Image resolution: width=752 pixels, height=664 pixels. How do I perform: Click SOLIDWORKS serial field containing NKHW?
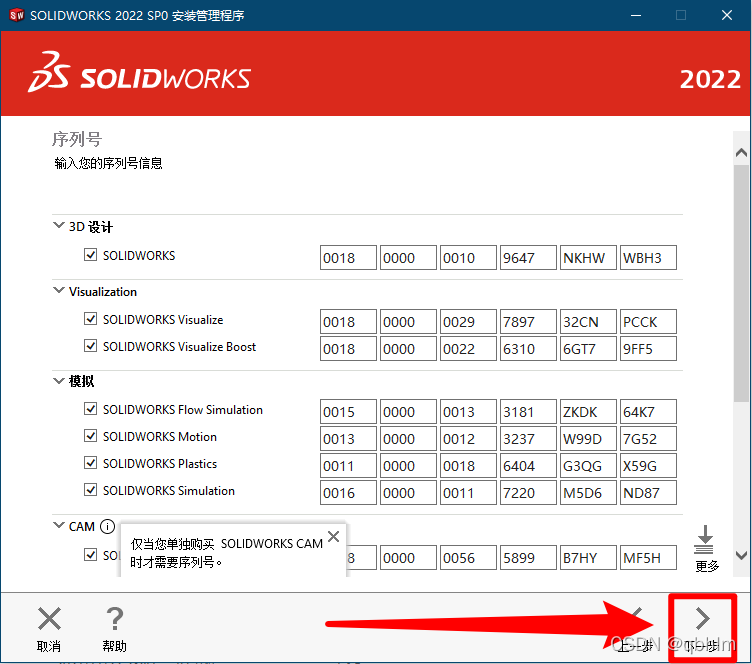588,258
